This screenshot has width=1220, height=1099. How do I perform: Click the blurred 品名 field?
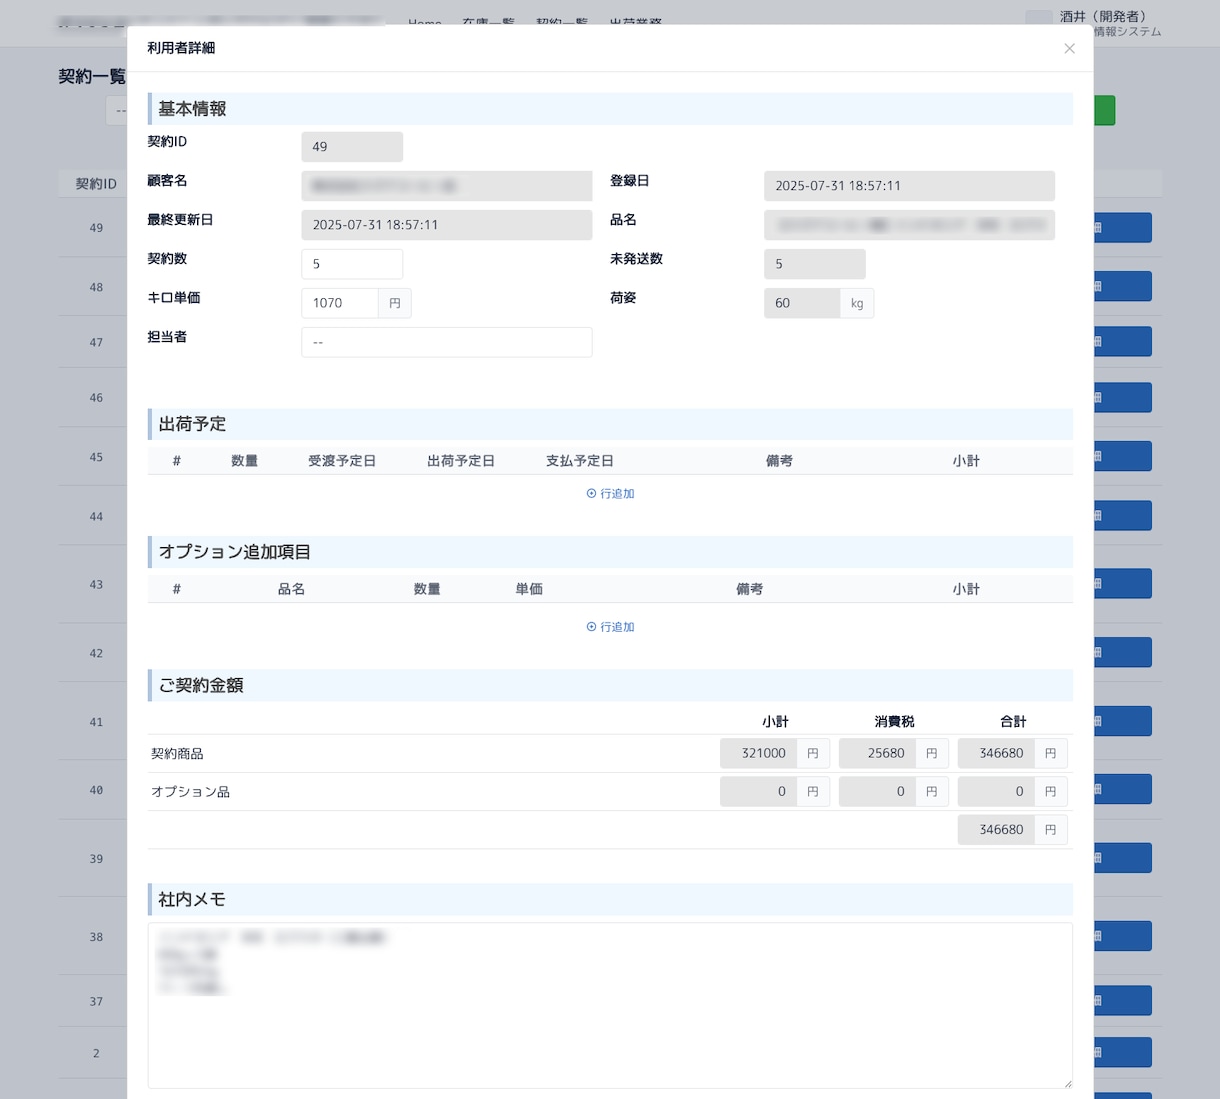[909, 225]
